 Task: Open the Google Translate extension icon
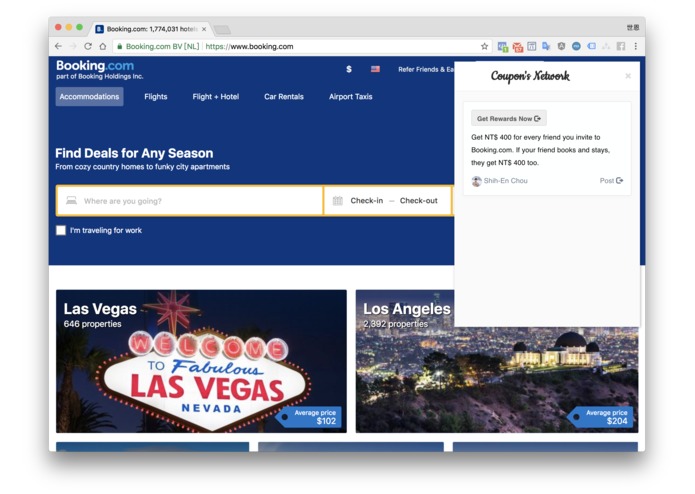(x=546, y=46)
